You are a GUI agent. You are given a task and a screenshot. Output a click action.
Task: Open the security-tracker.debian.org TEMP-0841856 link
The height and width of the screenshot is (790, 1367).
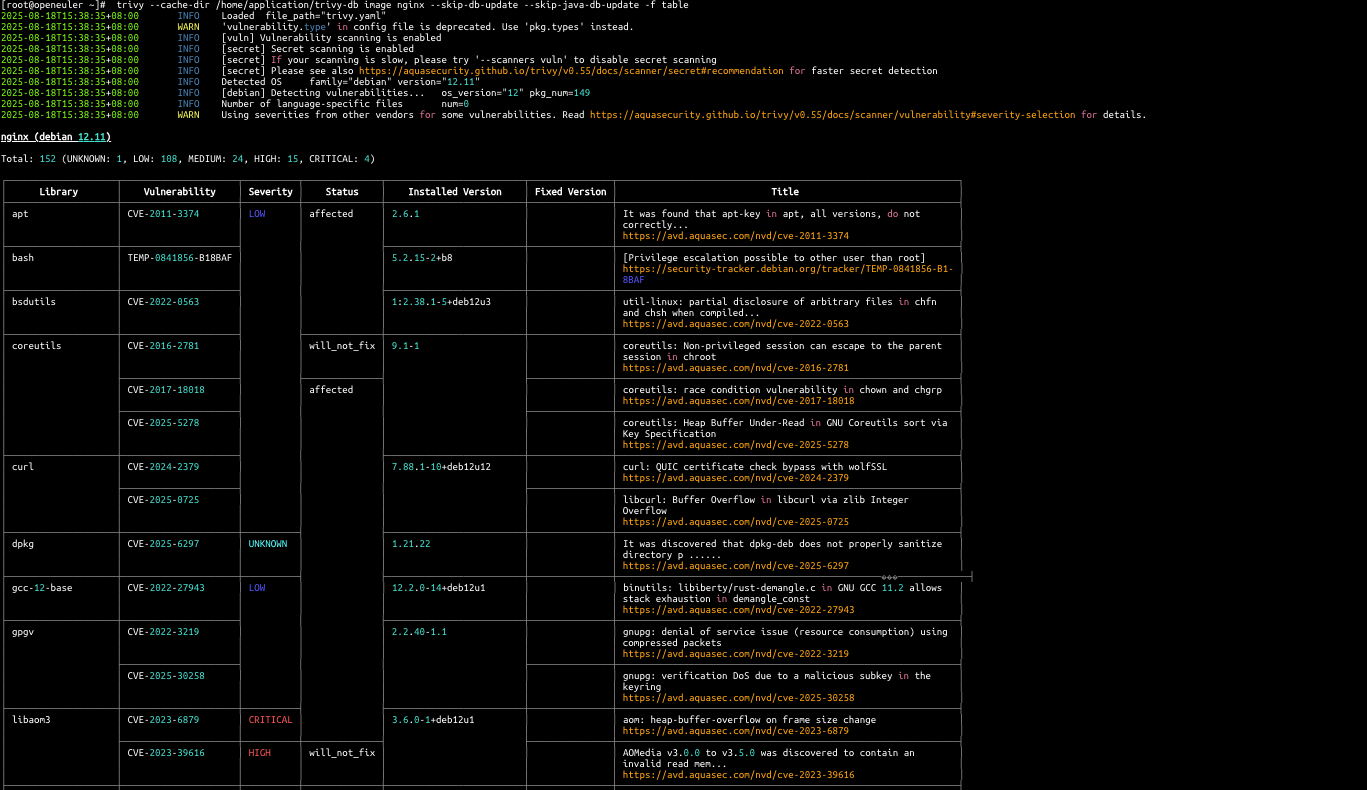point(787,269)
